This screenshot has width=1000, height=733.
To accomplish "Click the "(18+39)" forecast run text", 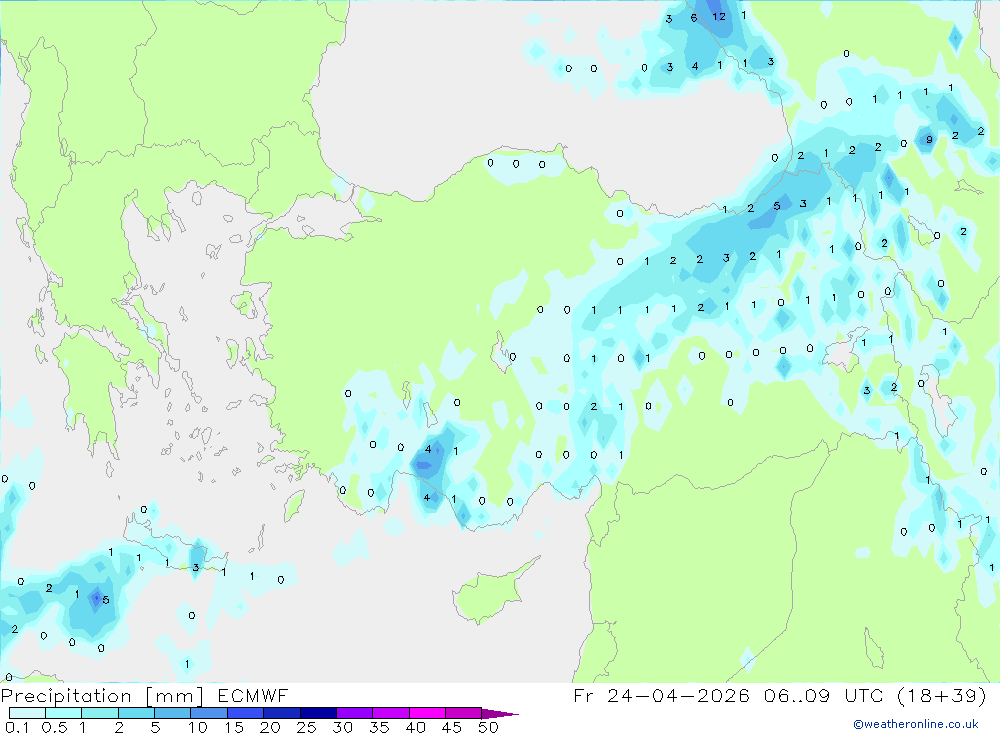I will click(941, 695).
